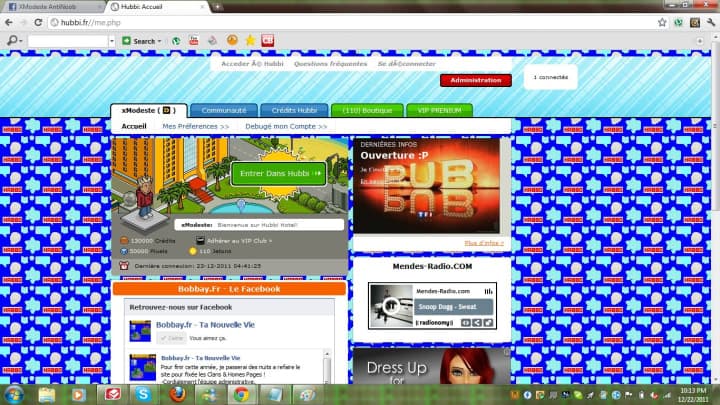Open the Chrome wrench settings menu

711,22
